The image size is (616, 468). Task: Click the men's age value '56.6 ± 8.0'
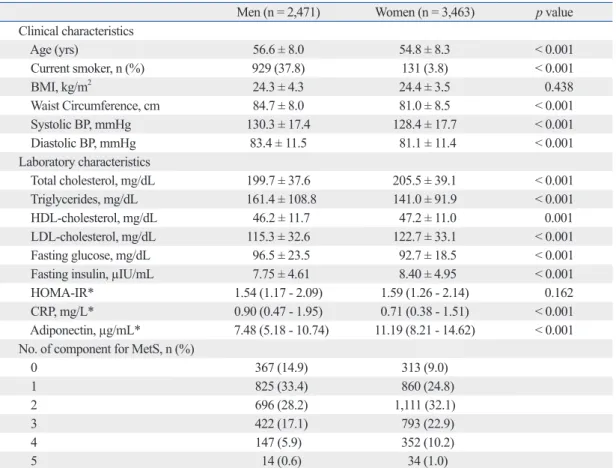click(x=278, y=50)
